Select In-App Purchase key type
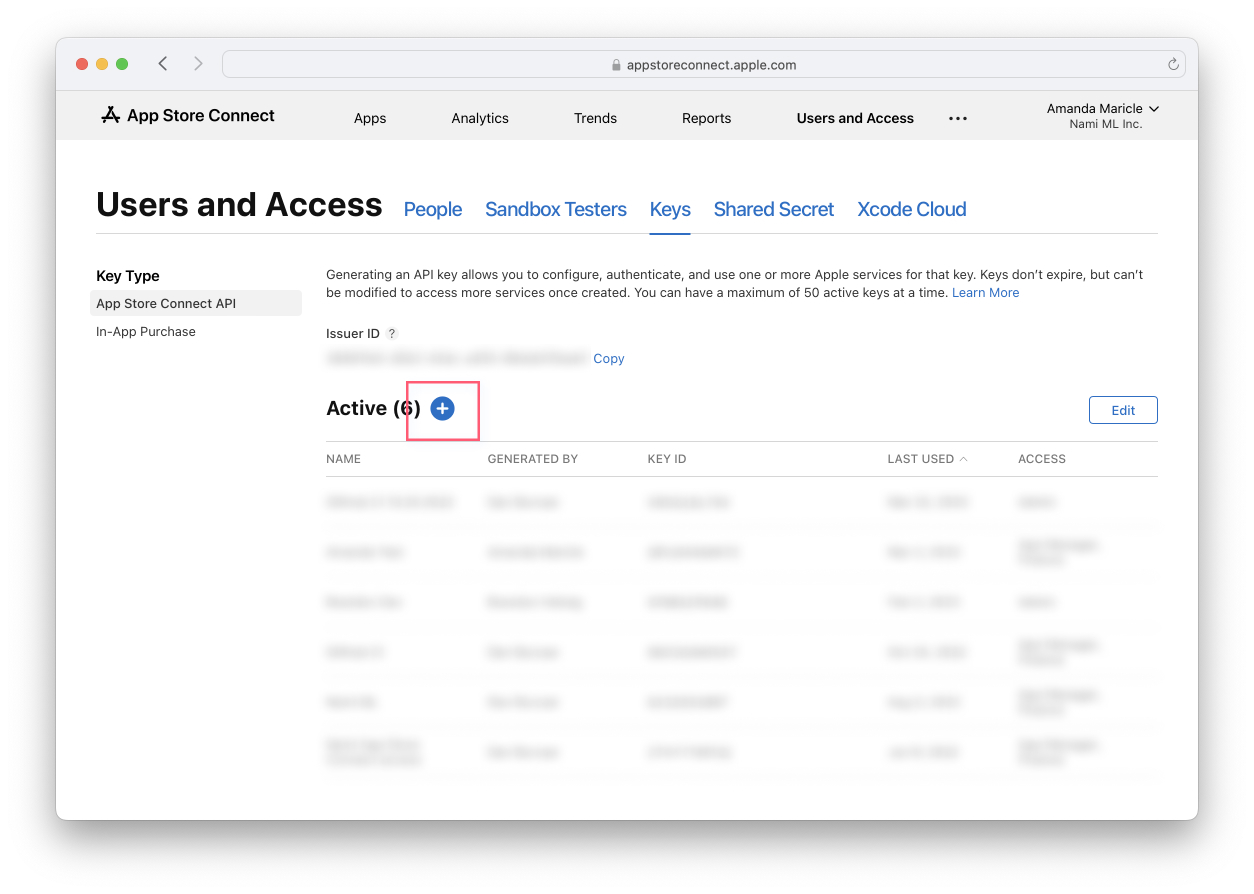The image size is (1254, 894). point(146,332)
